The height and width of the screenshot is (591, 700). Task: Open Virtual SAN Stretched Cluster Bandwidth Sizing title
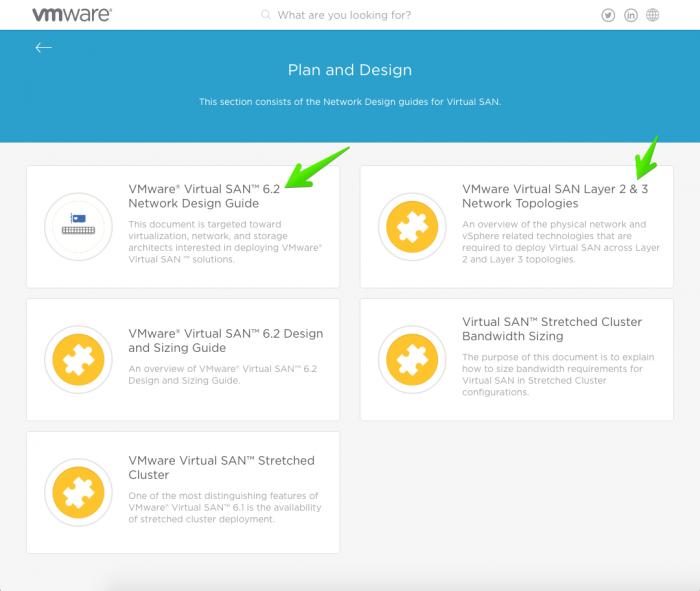pos(552,329)
